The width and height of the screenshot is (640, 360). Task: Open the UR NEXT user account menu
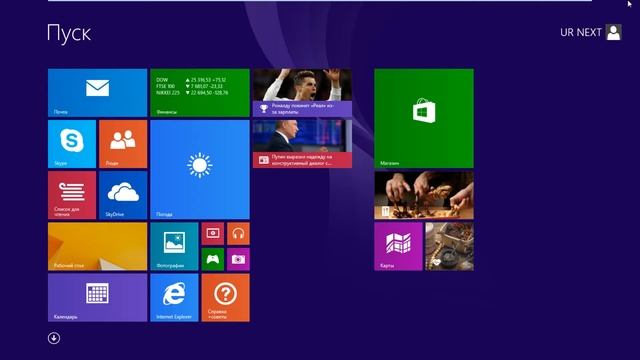click(591, 32)
